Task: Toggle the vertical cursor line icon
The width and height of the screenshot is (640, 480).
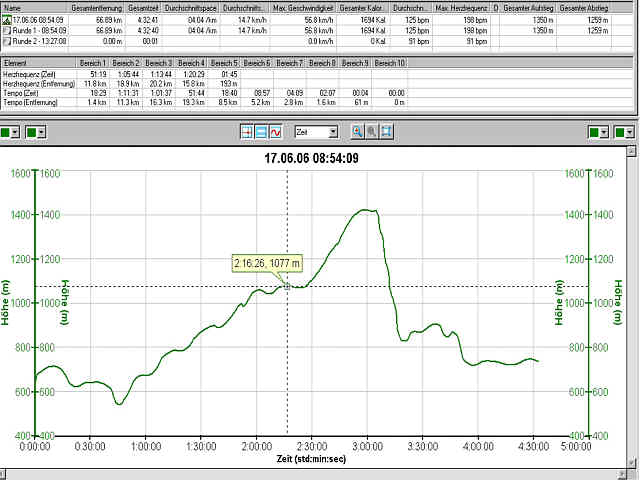Action: 249,132
